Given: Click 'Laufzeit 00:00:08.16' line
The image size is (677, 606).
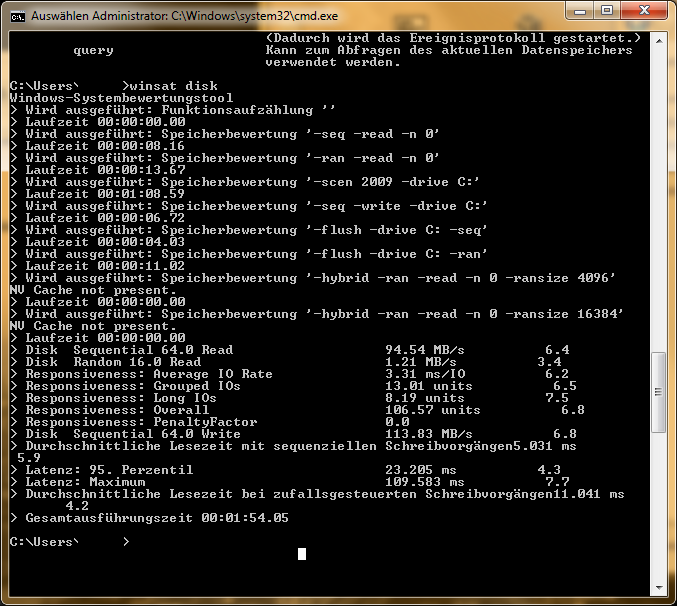Looking at the screenshot, I should pyautogui.click(x=97, y=146).
